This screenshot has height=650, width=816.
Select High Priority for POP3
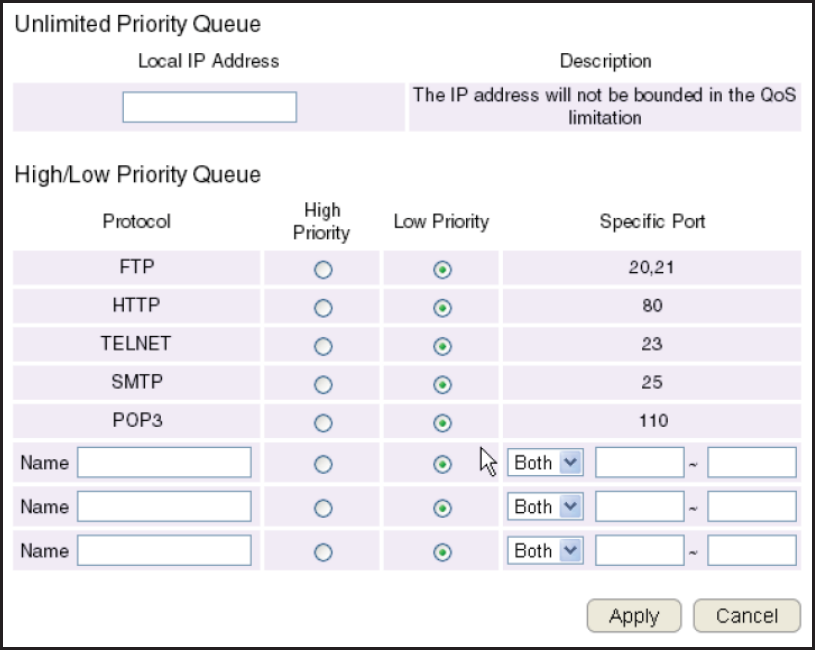(323, 423)
